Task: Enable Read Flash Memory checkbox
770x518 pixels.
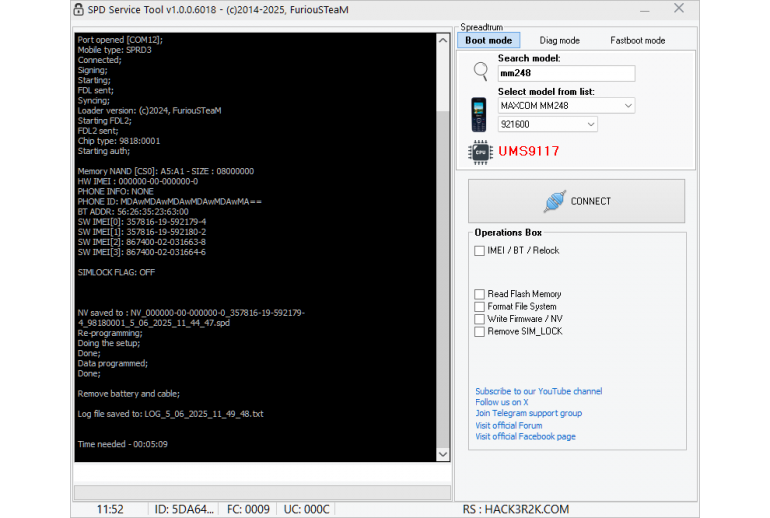Action: pyautogui.click(x=479, y=294)
